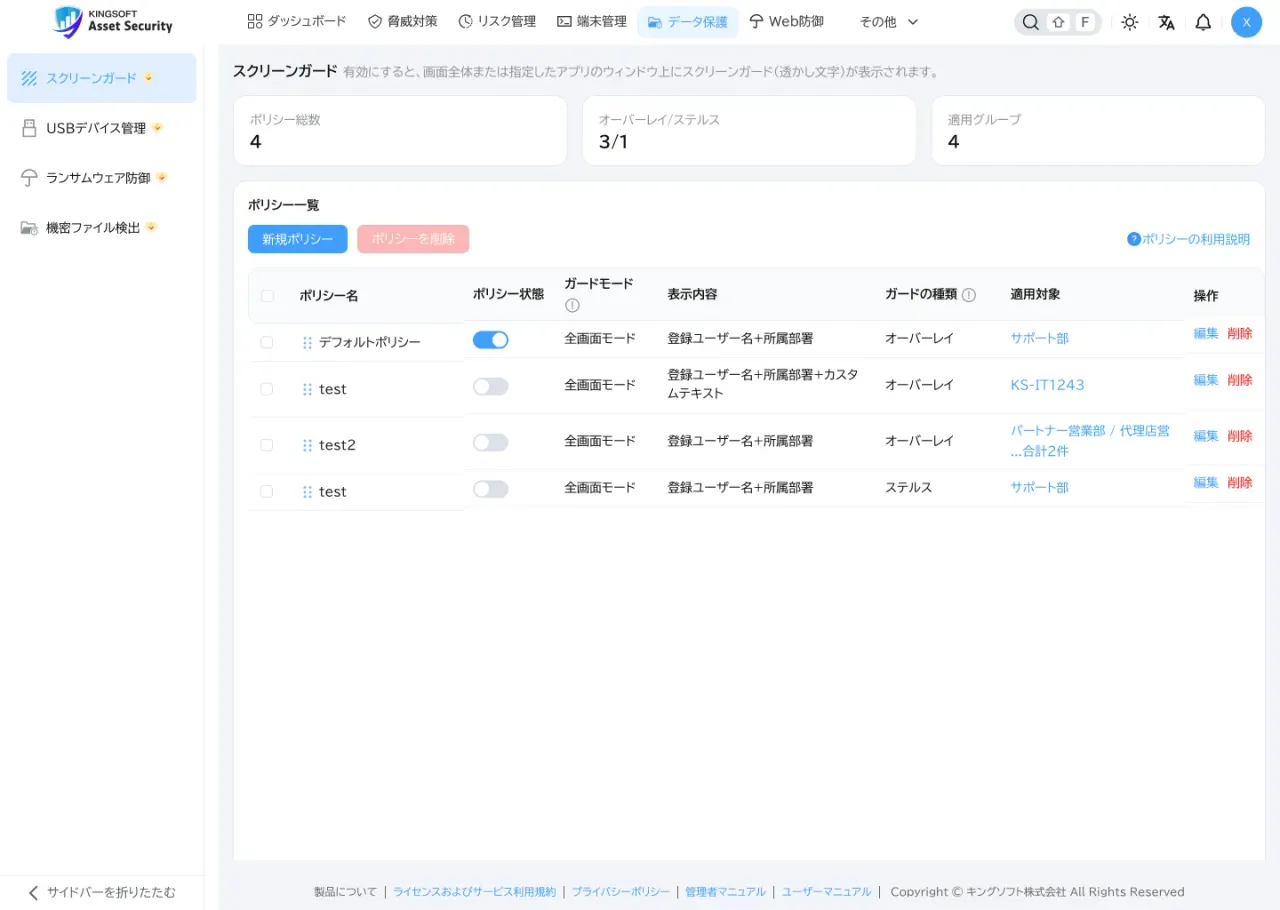Switch to the リスク管理 tab

click(x=497, y=22)
